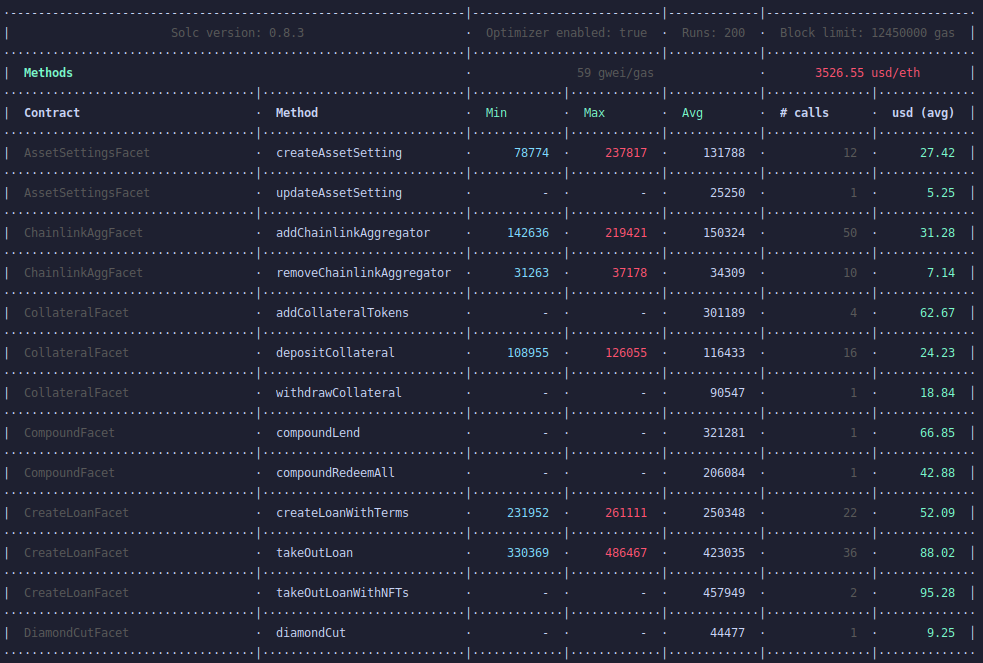Click the # calls column header

[x=804, y=113]
